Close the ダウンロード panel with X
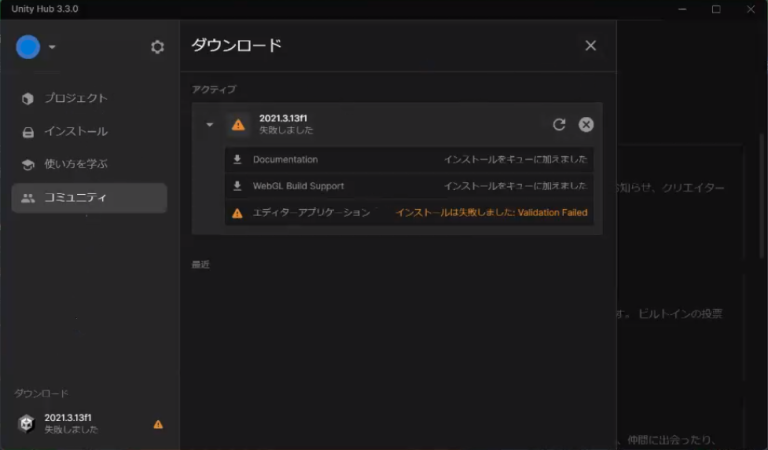The image size is (768, 450). point(590,45)
